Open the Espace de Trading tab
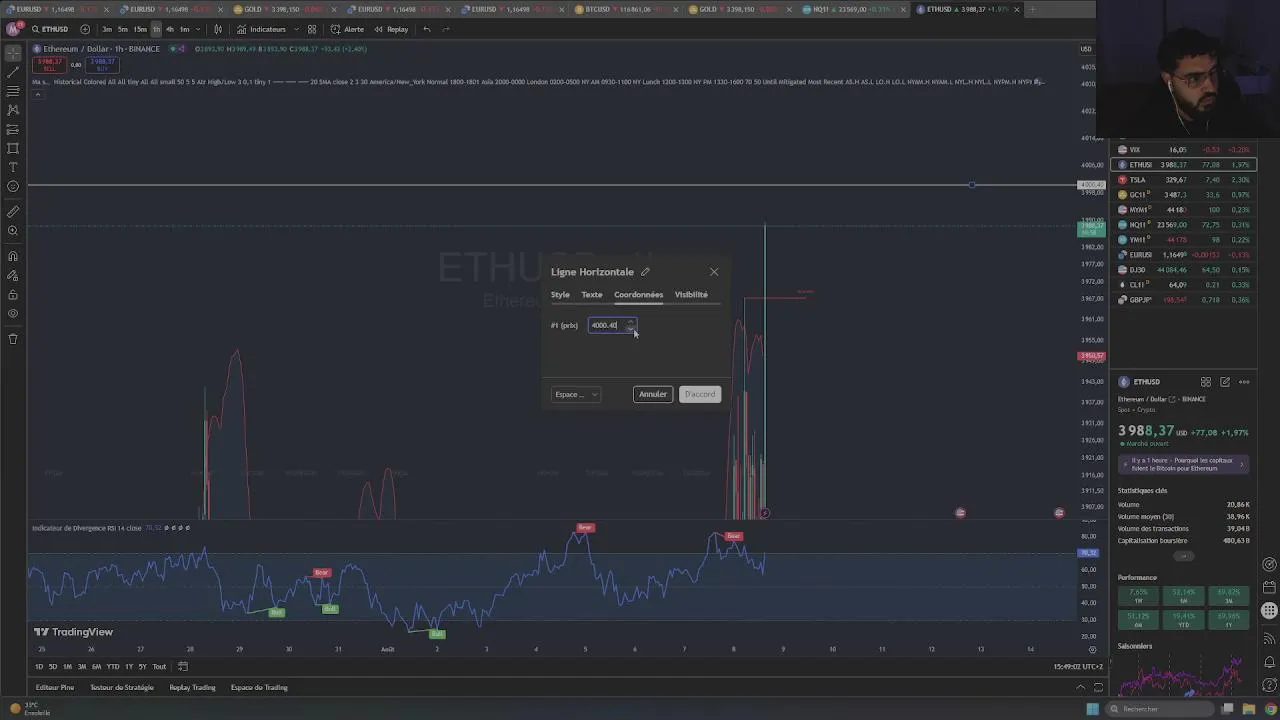 [x=259, y=688]
